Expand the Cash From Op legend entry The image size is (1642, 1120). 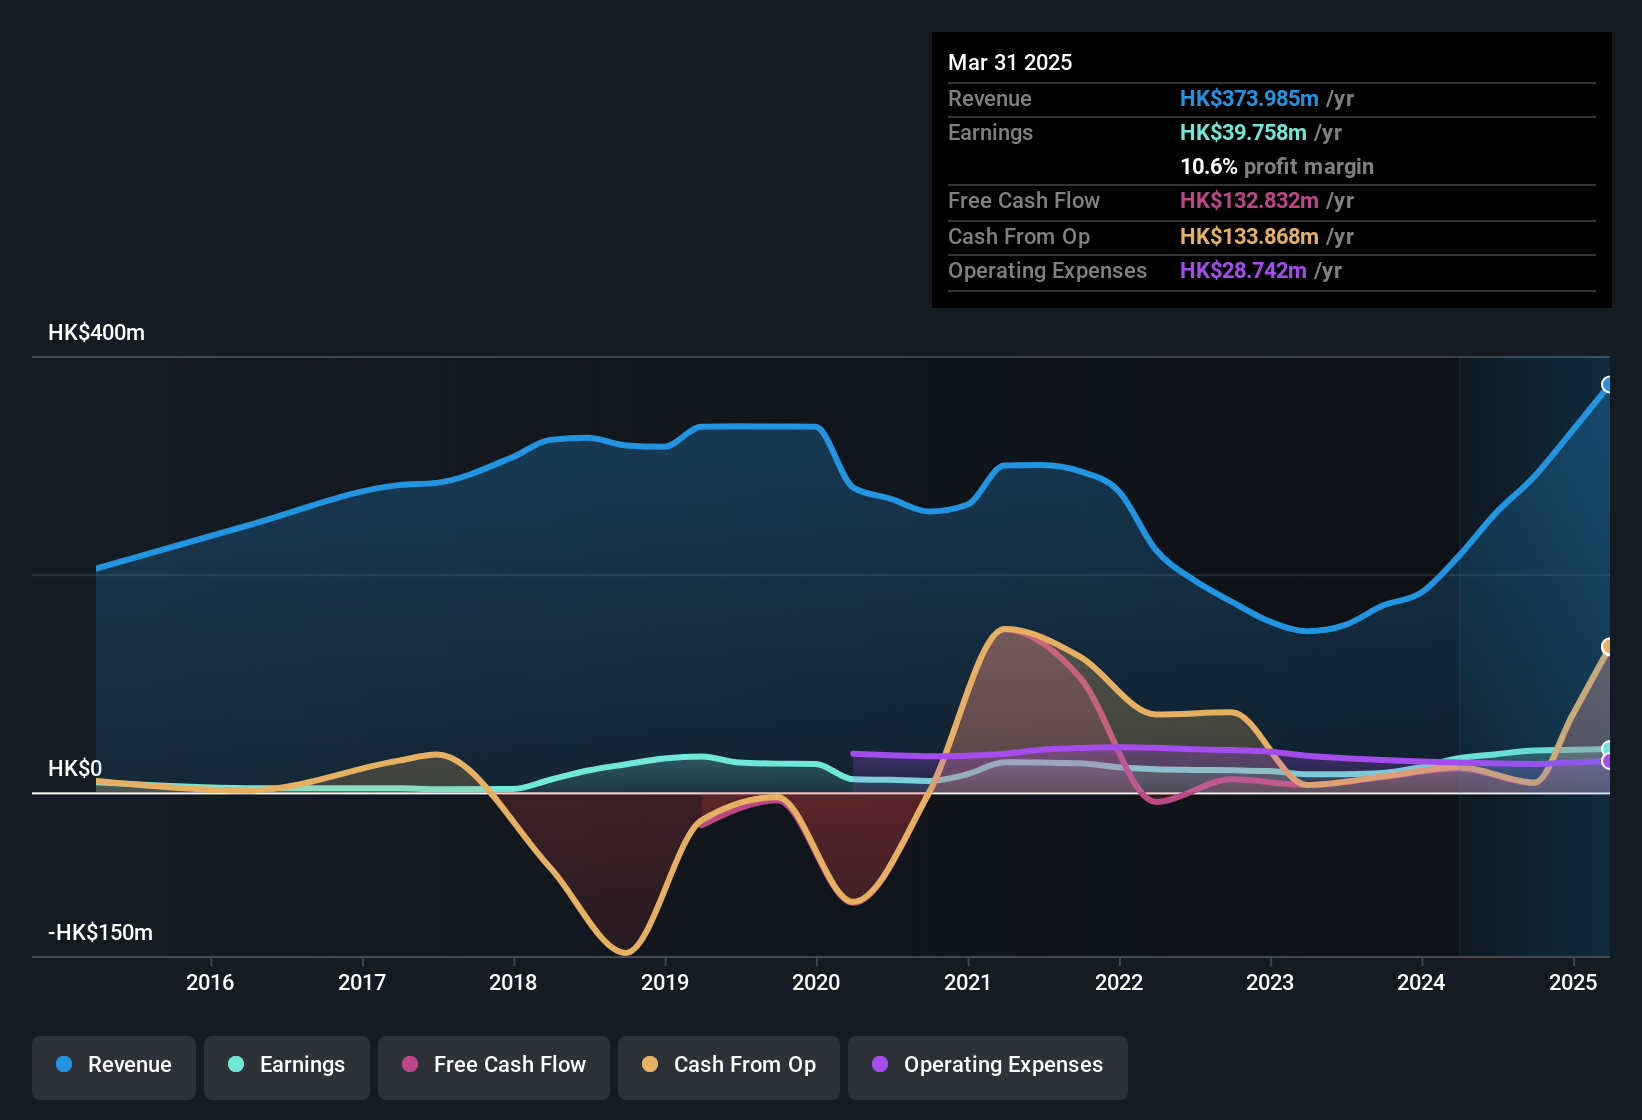click(x=728, y=1065)
